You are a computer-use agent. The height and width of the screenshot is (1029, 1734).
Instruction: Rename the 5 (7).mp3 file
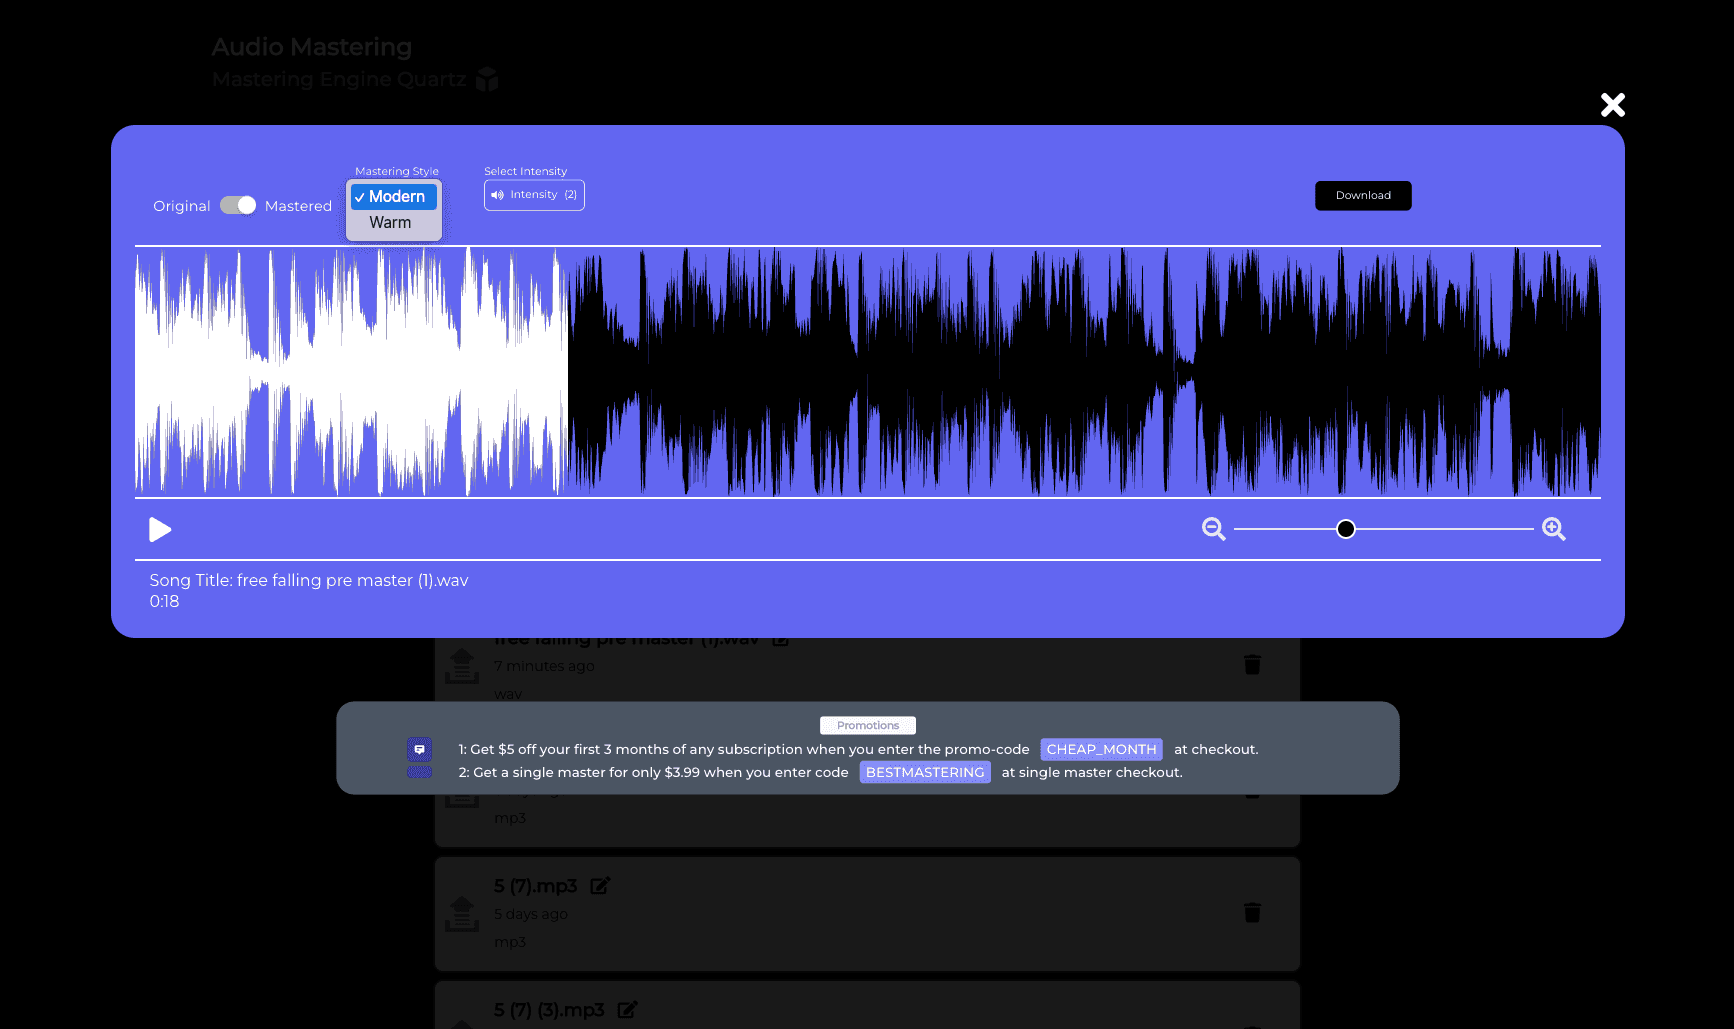(600, 886)
